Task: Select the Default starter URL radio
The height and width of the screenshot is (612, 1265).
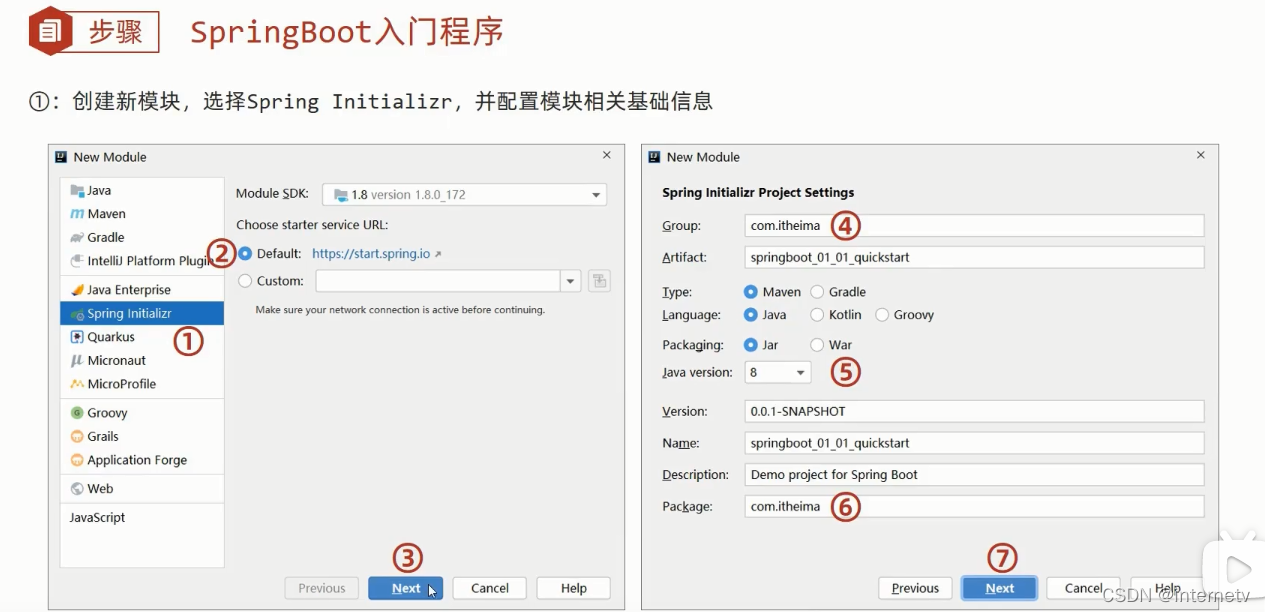Action: click(x=246, y=254)
